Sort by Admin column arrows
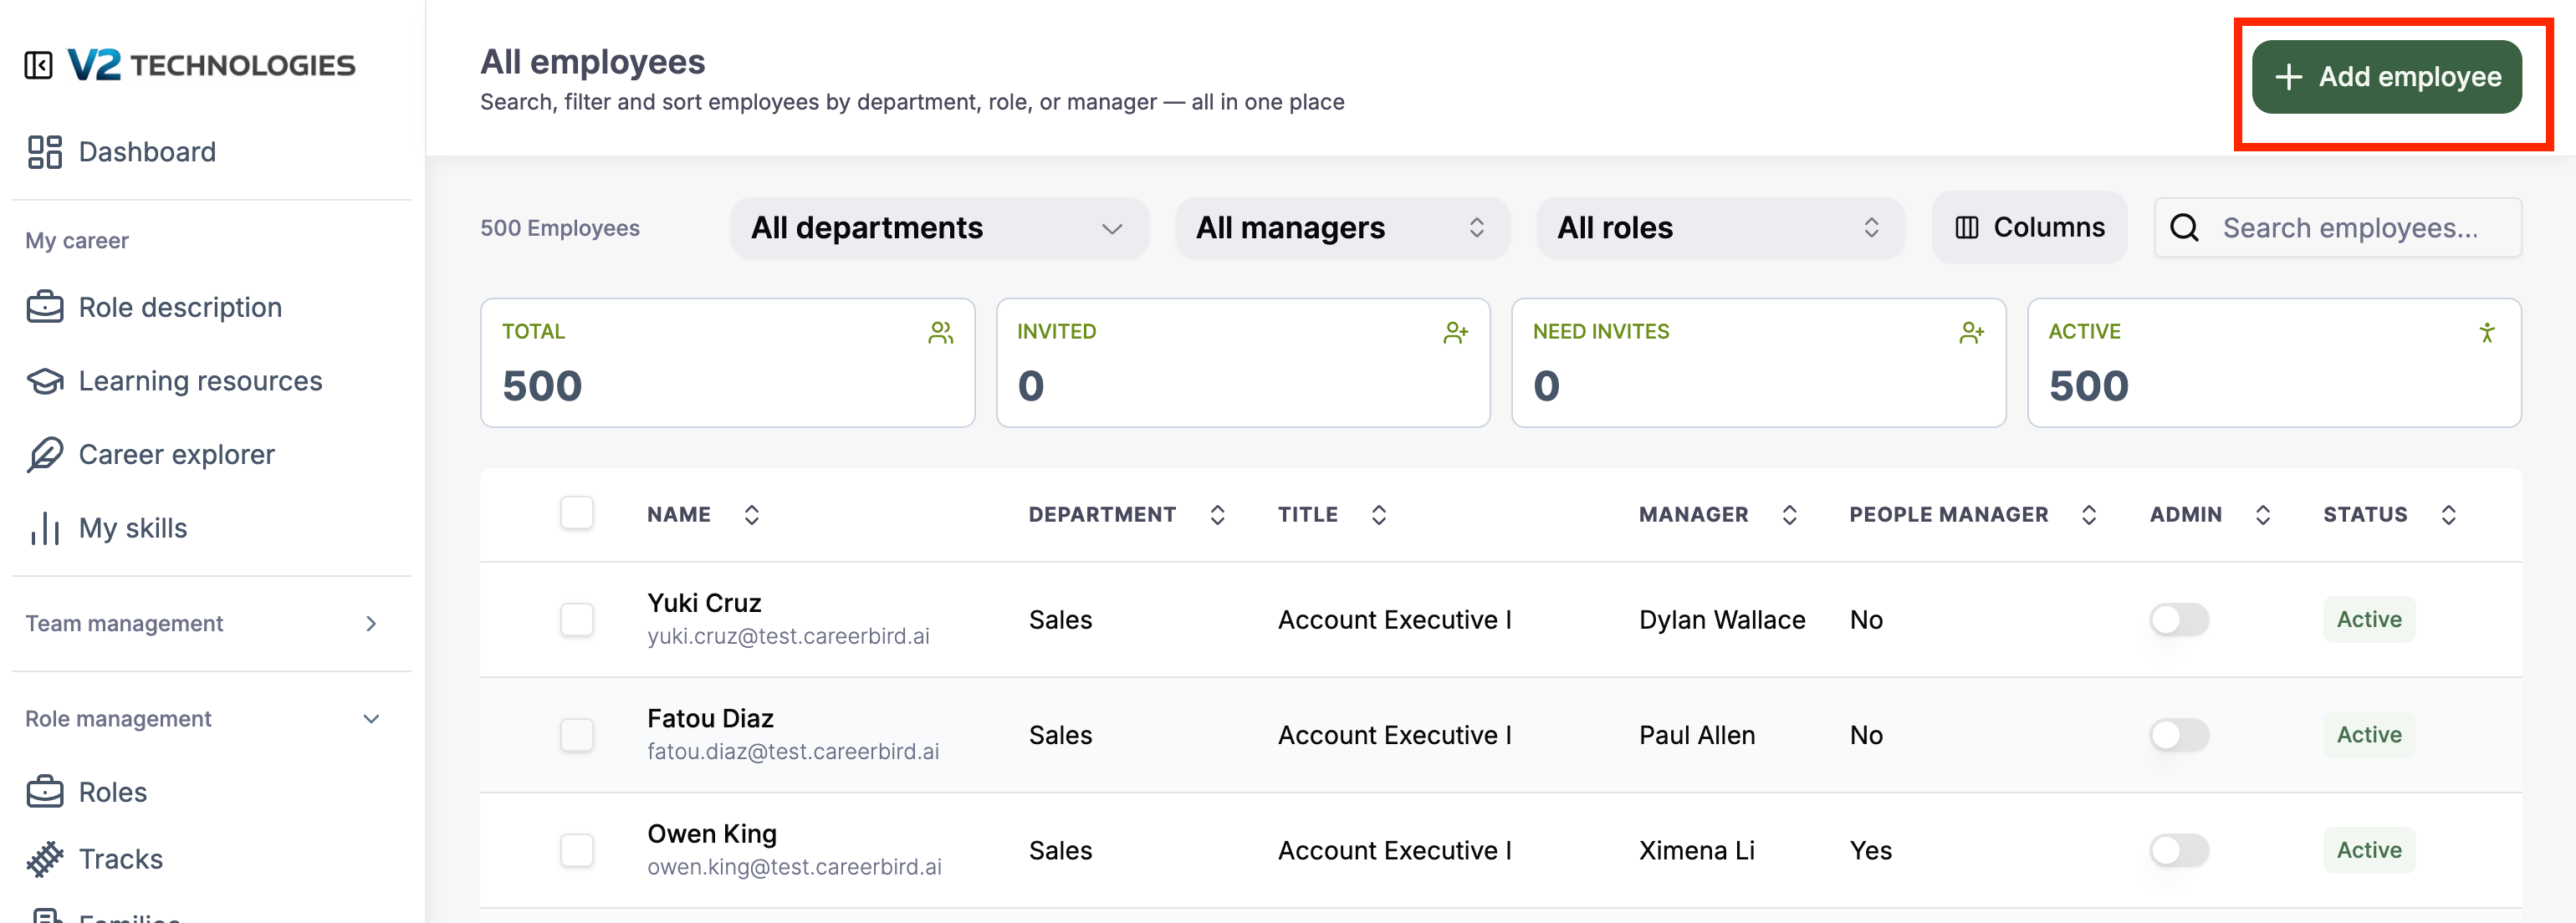This screenshot has width=2576, height=923. (2263, 515)
